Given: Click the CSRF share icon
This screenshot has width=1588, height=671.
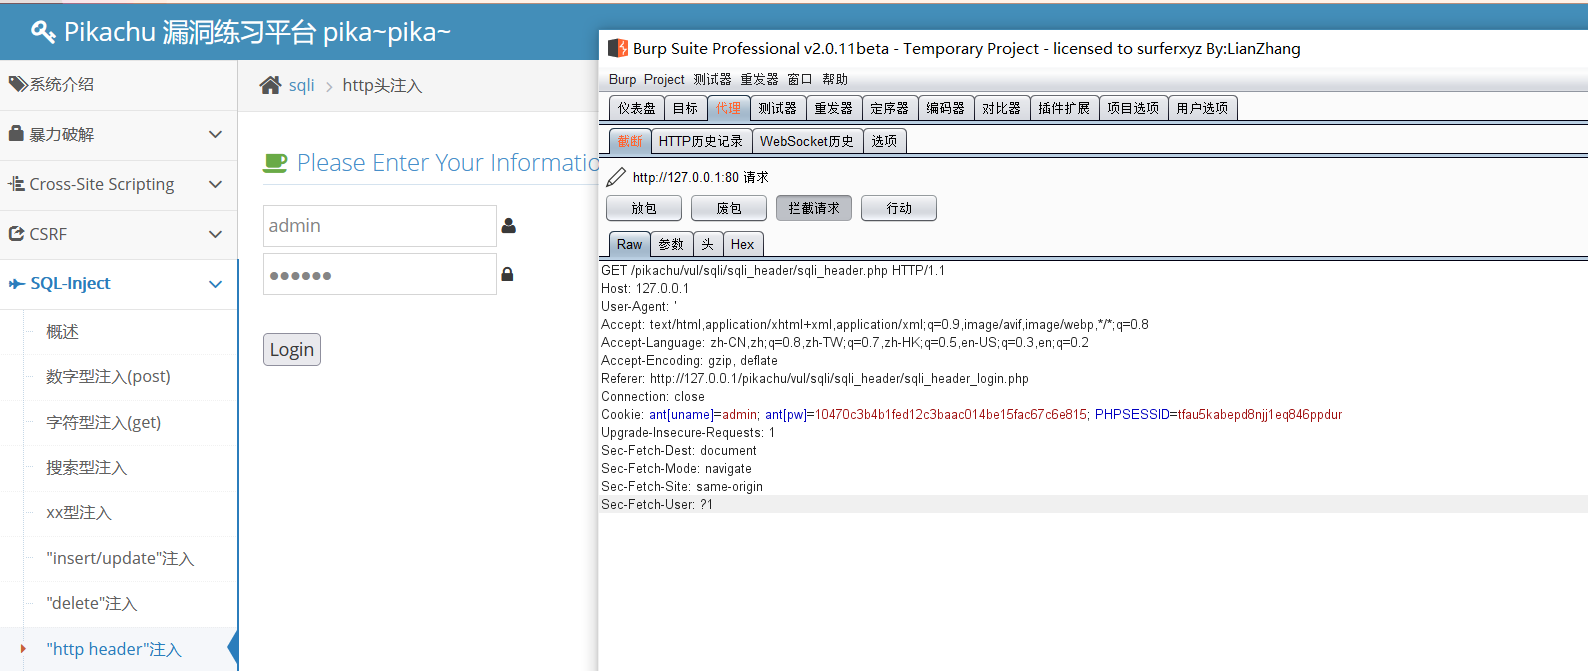Looking at the screenshot, I should [16, 233].
